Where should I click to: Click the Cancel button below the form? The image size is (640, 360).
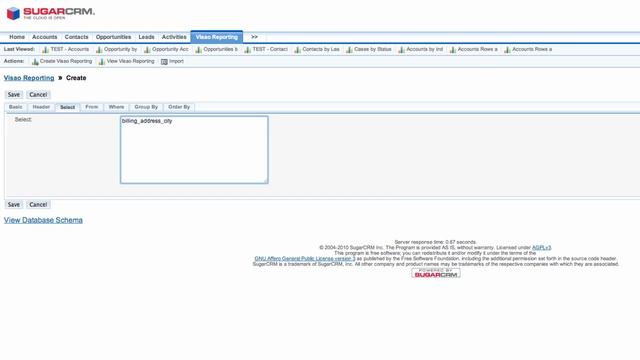tap(38, 204)
